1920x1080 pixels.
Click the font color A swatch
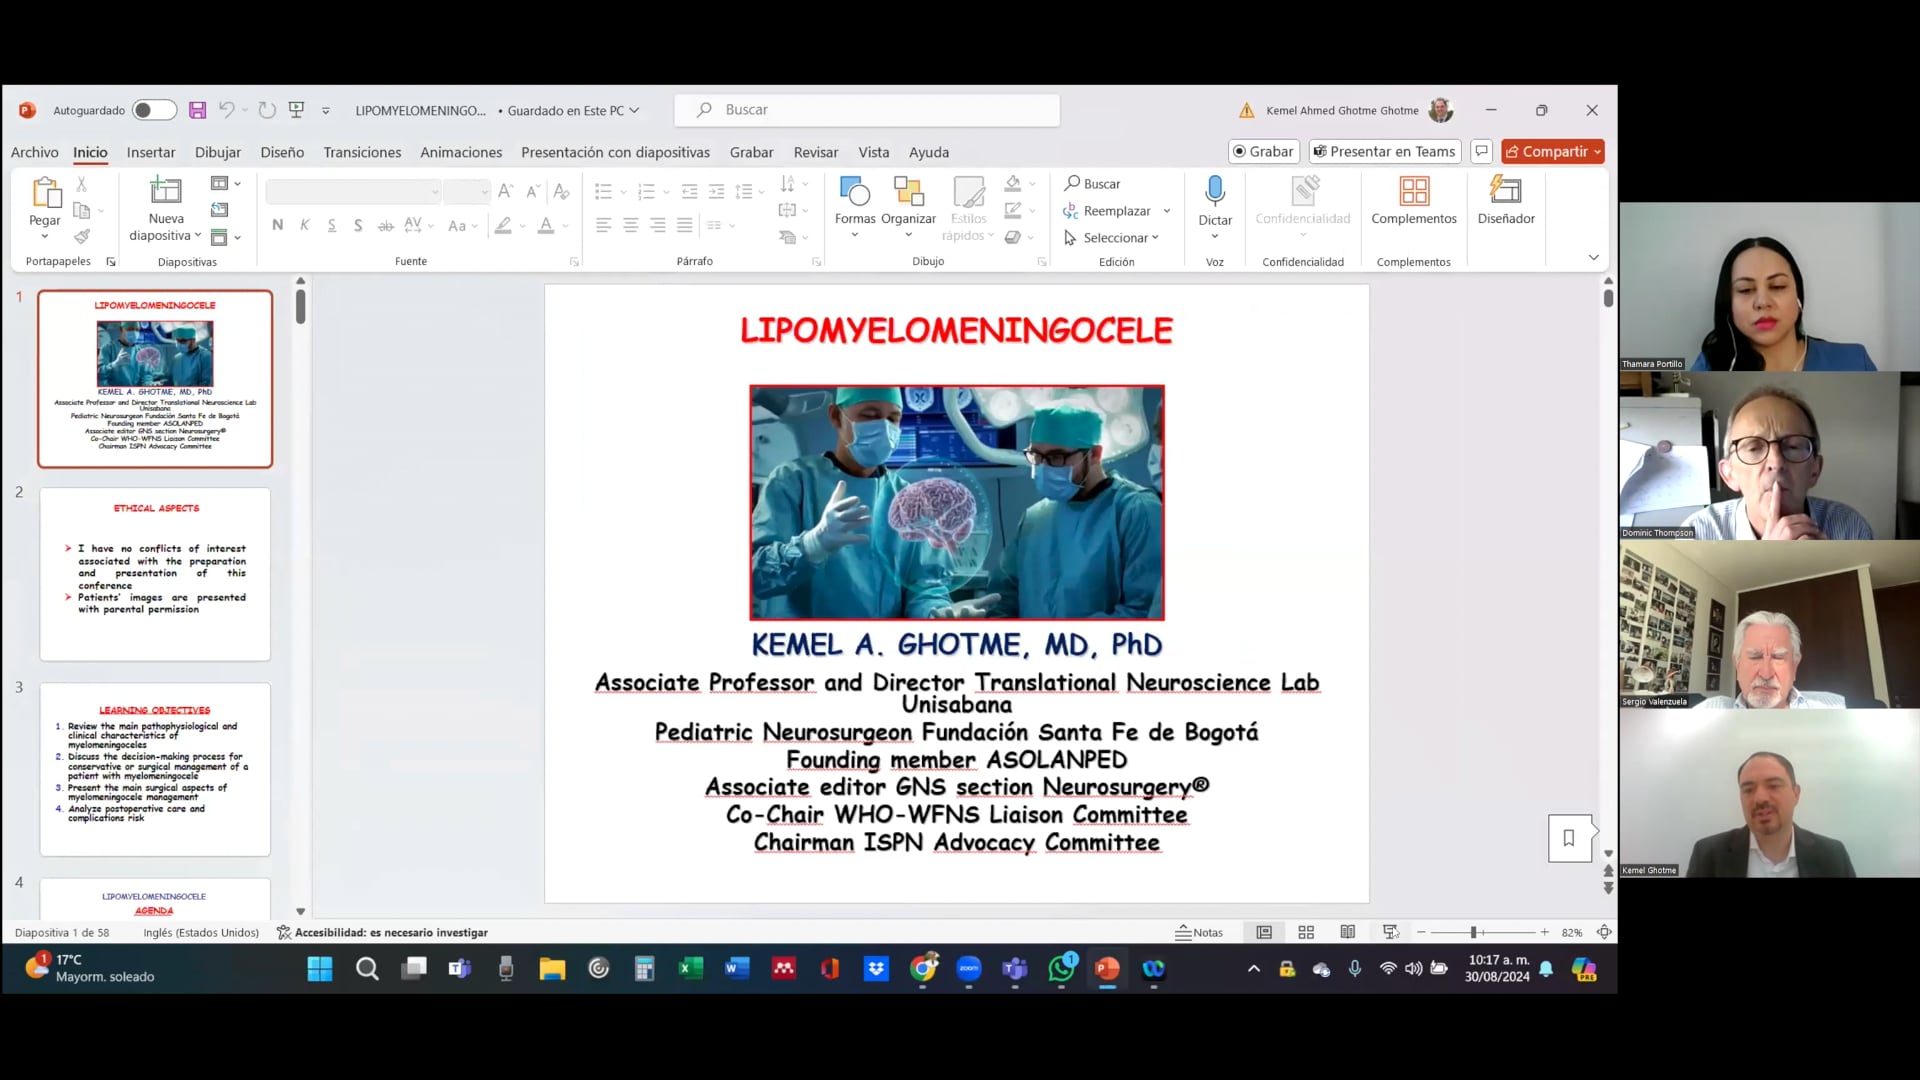(x=545, y=225)
